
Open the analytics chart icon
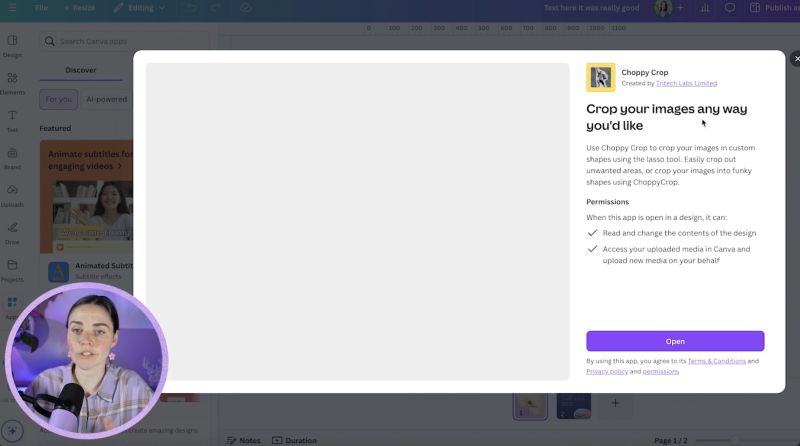(x=705, y=8)
